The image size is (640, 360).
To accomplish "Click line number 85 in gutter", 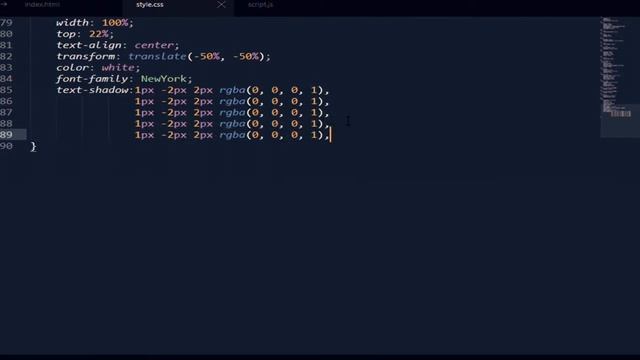I will [x=7, y=90].
